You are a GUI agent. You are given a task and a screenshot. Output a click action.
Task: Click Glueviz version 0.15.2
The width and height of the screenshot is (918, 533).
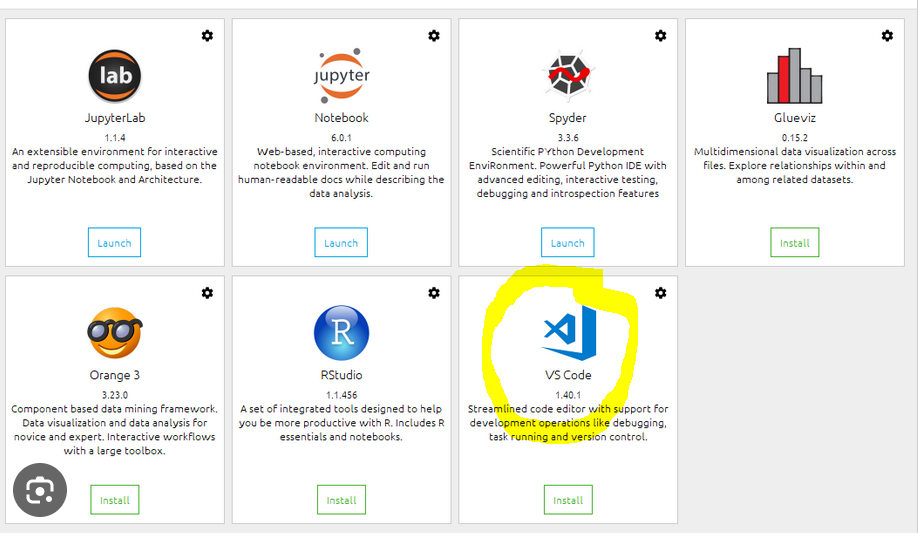pyautogui.click(x=794, y=138)
